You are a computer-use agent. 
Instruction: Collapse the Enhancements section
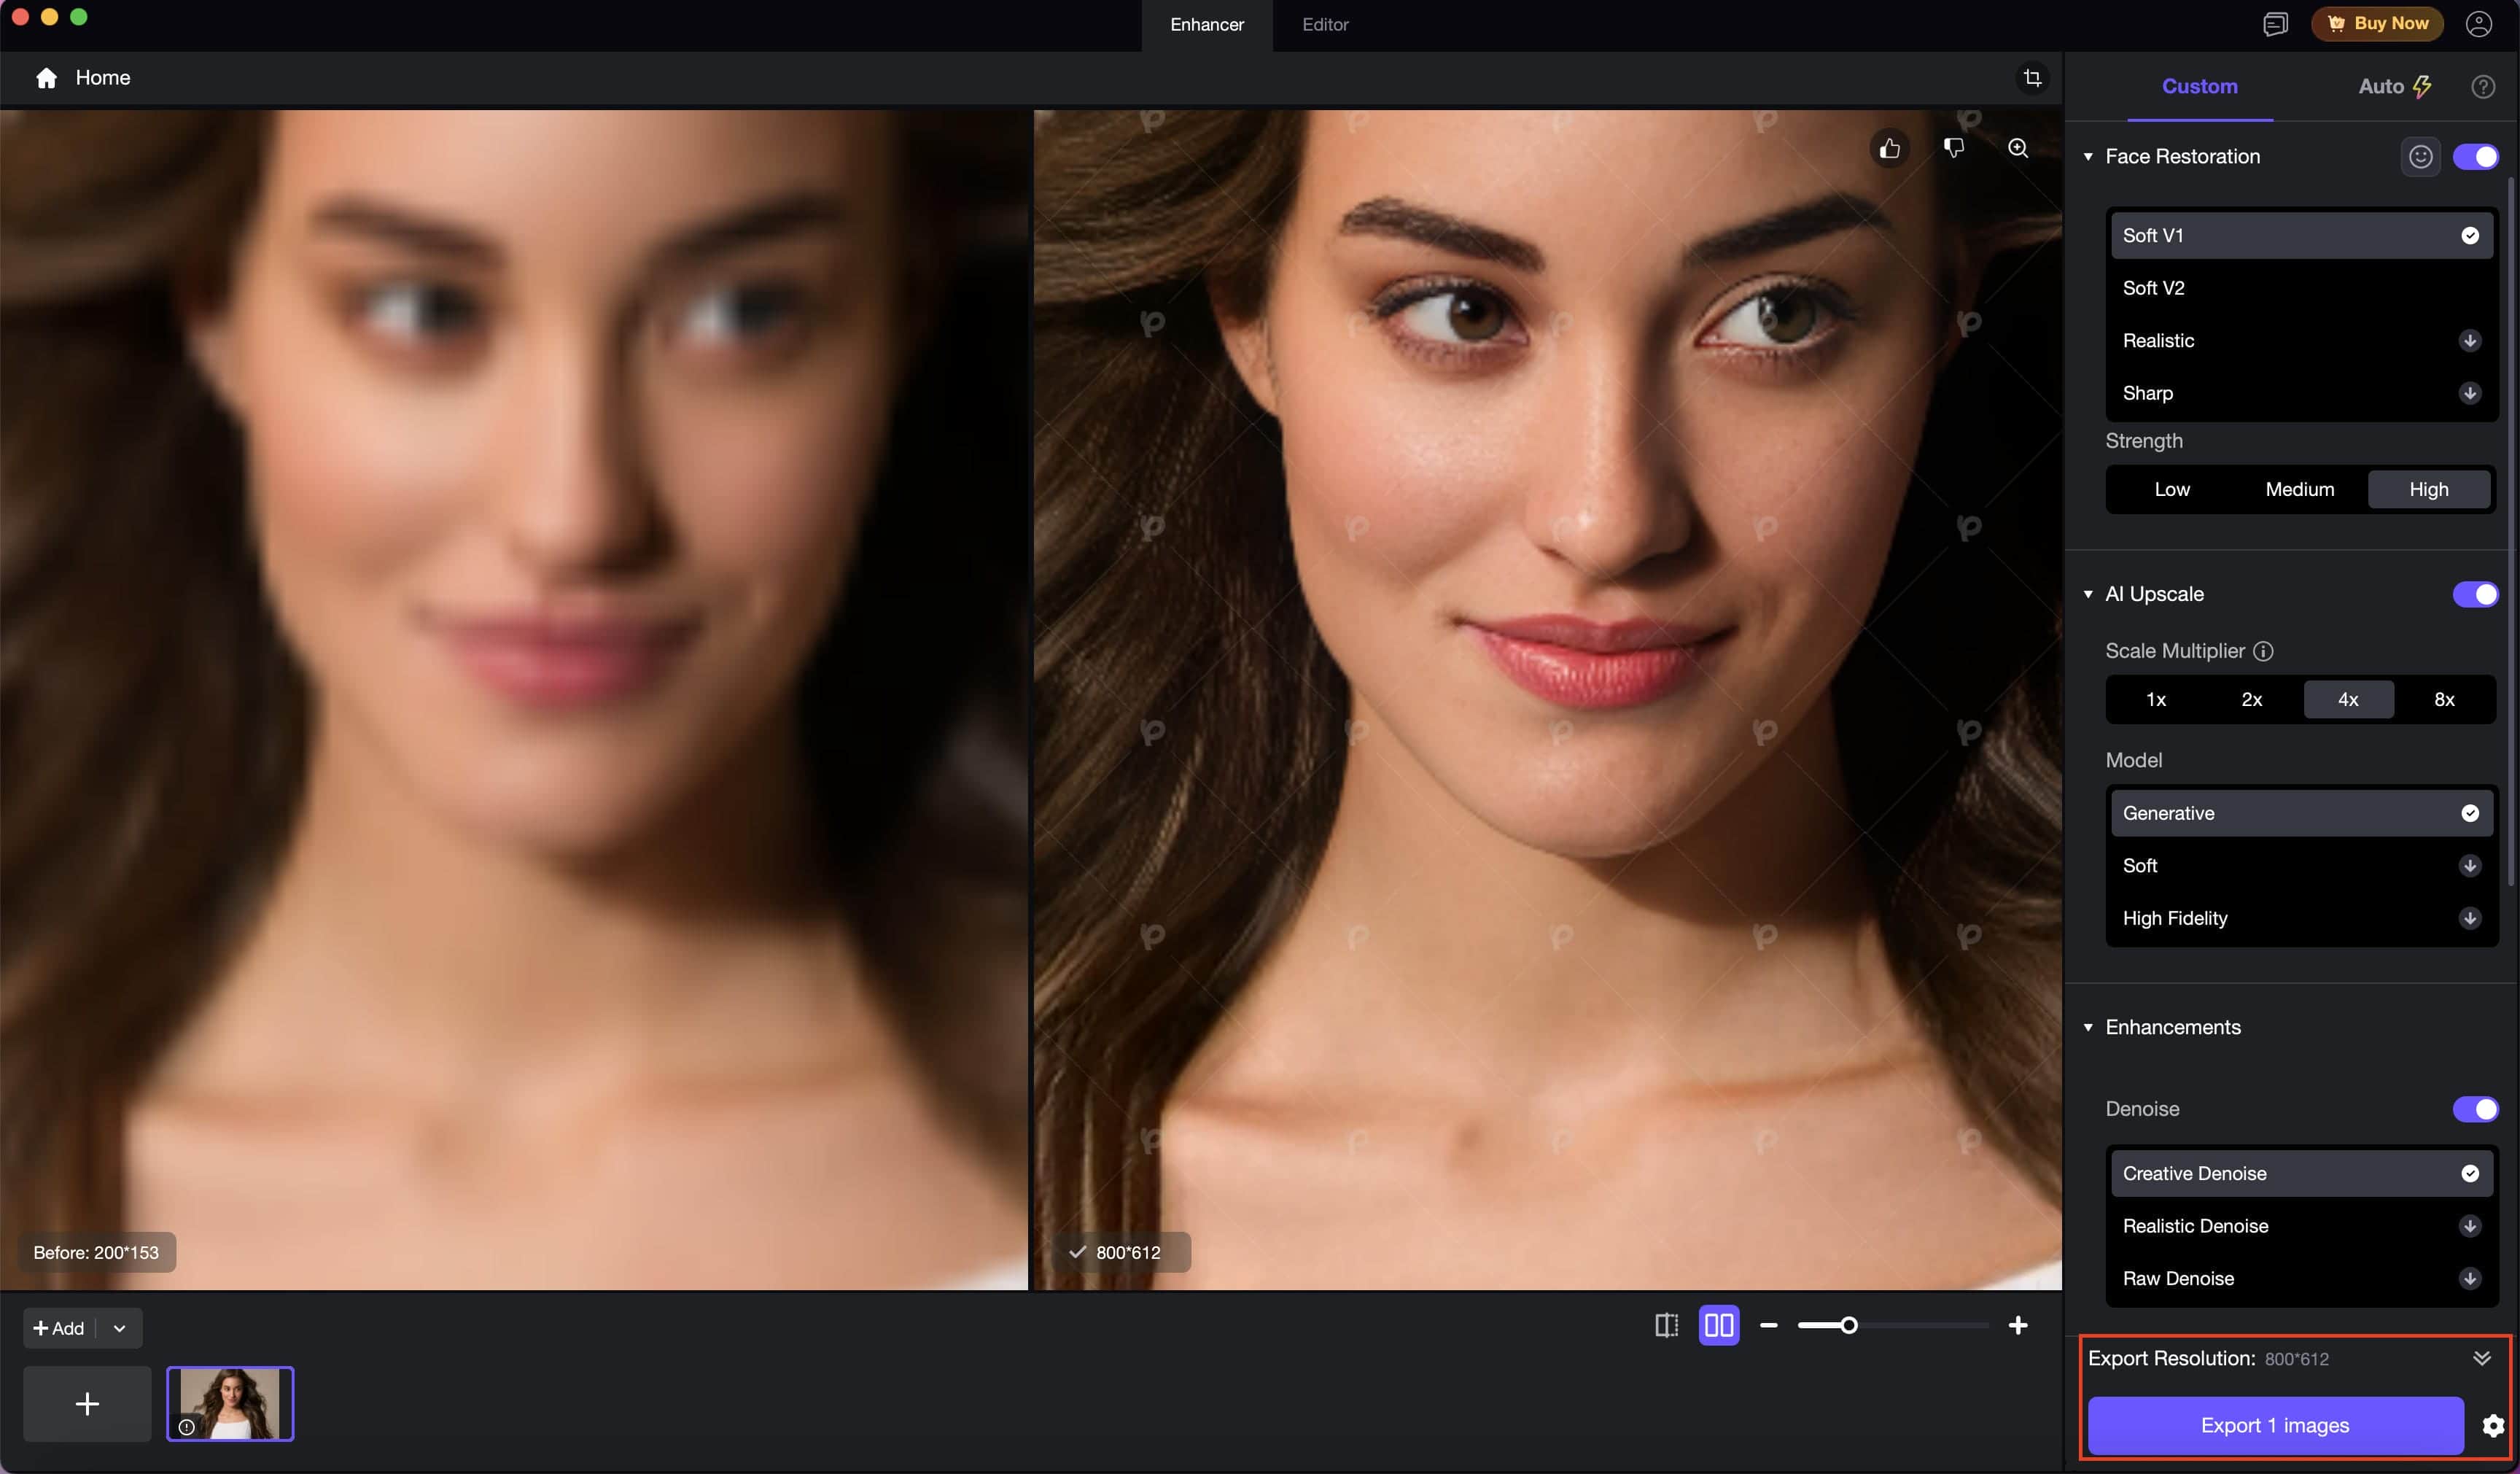click(2088, 1027)
